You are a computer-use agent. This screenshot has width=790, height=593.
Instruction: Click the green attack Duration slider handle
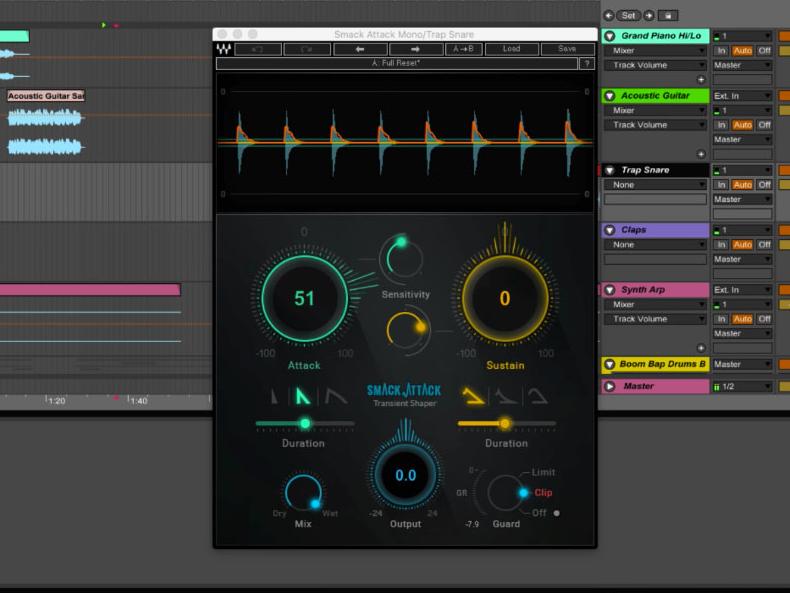[305, 423]
